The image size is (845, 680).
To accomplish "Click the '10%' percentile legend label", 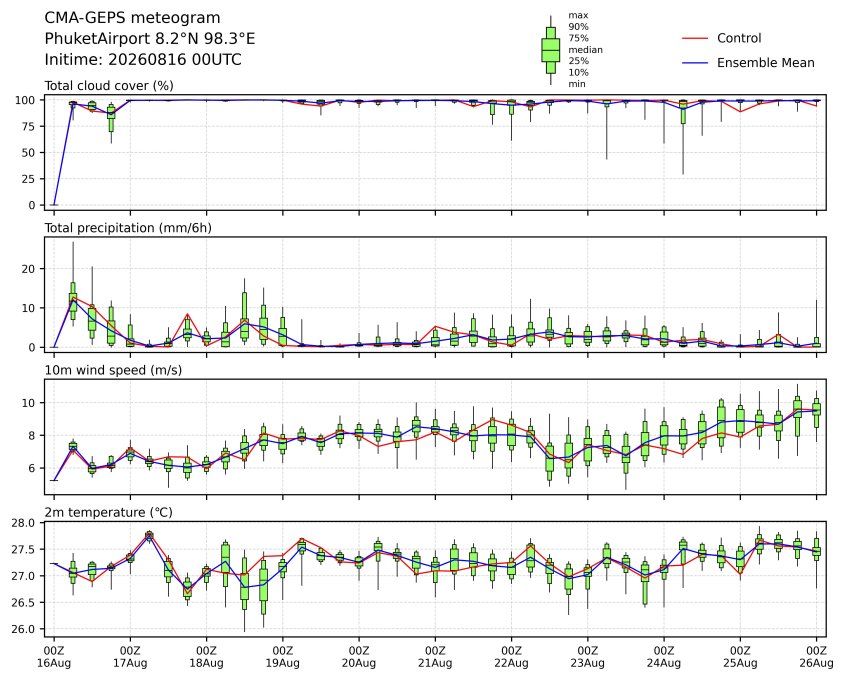I will tap(578, 72).
